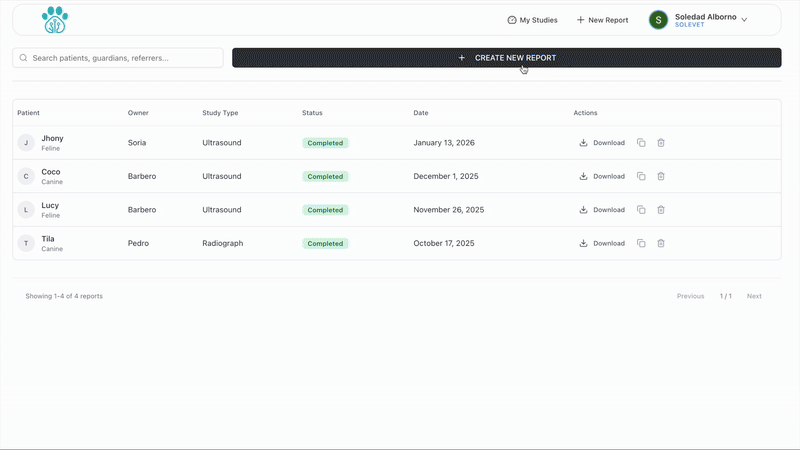The image size is (800, 450).
Task: Click the Completed badge in Jhony's row
Action: 325,143
